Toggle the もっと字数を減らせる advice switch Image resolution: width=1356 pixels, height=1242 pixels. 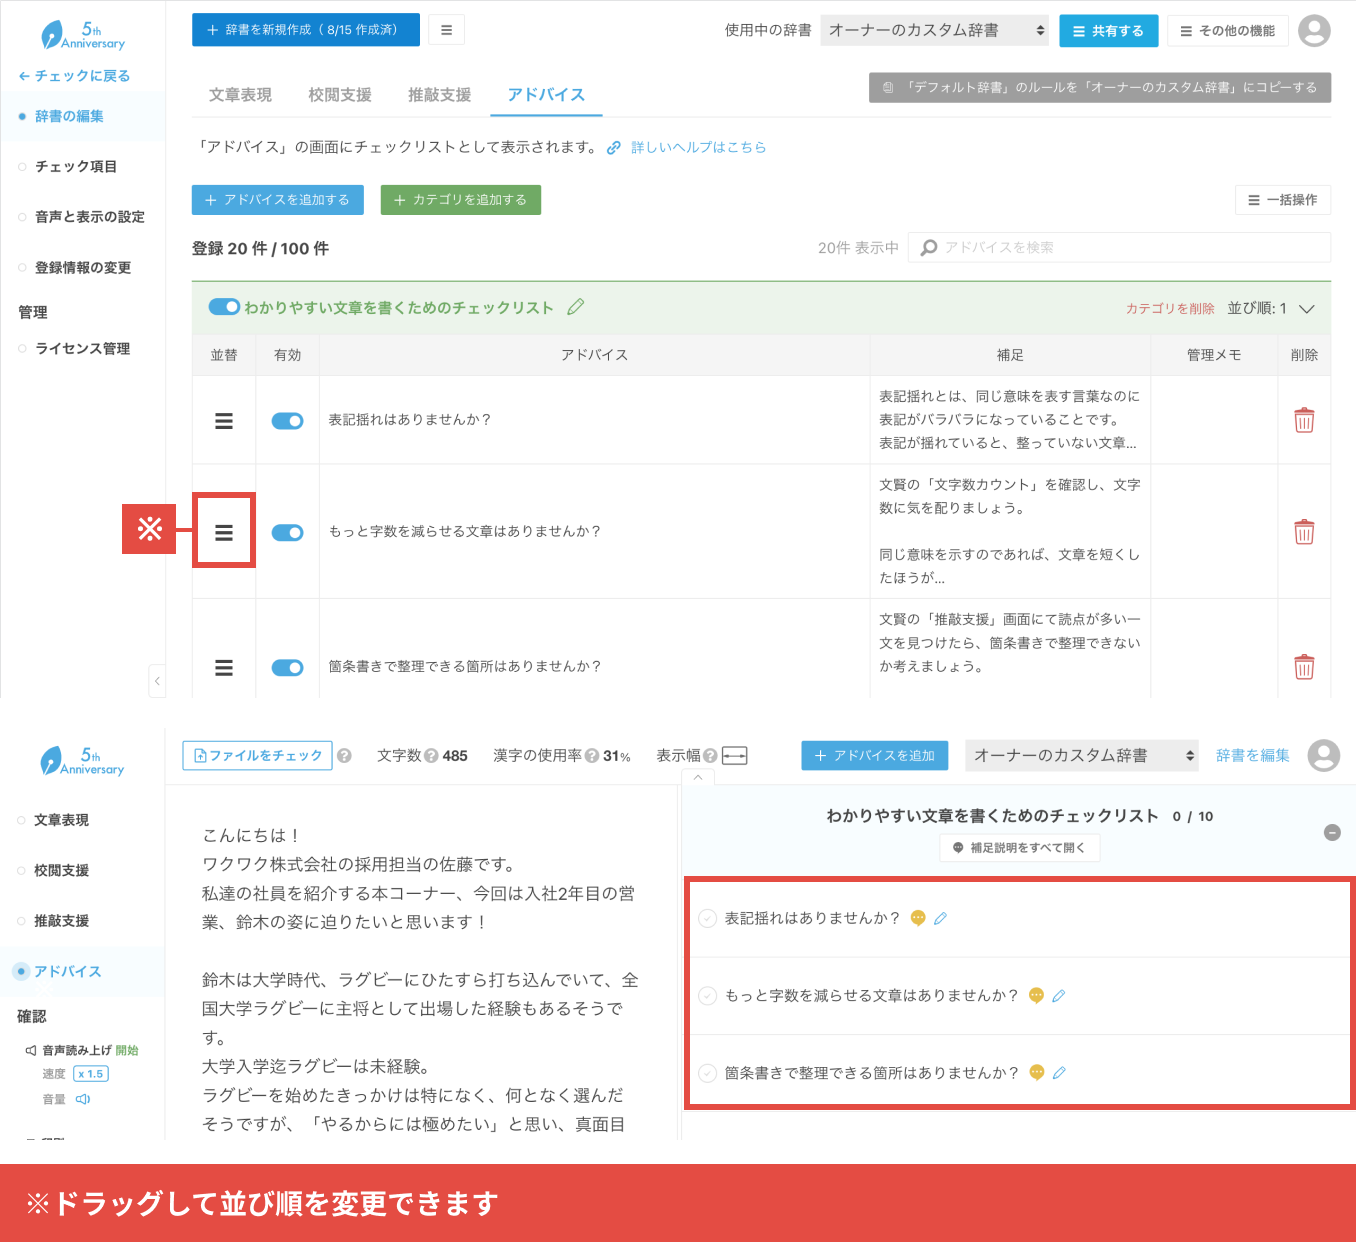tap(288, 532)
